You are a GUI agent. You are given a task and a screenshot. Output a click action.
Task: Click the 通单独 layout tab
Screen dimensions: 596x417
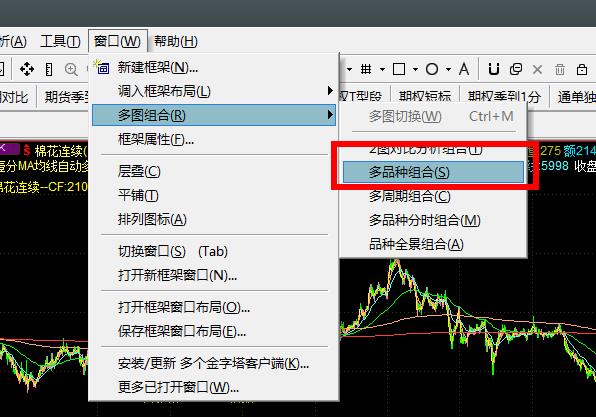(576, 97)
